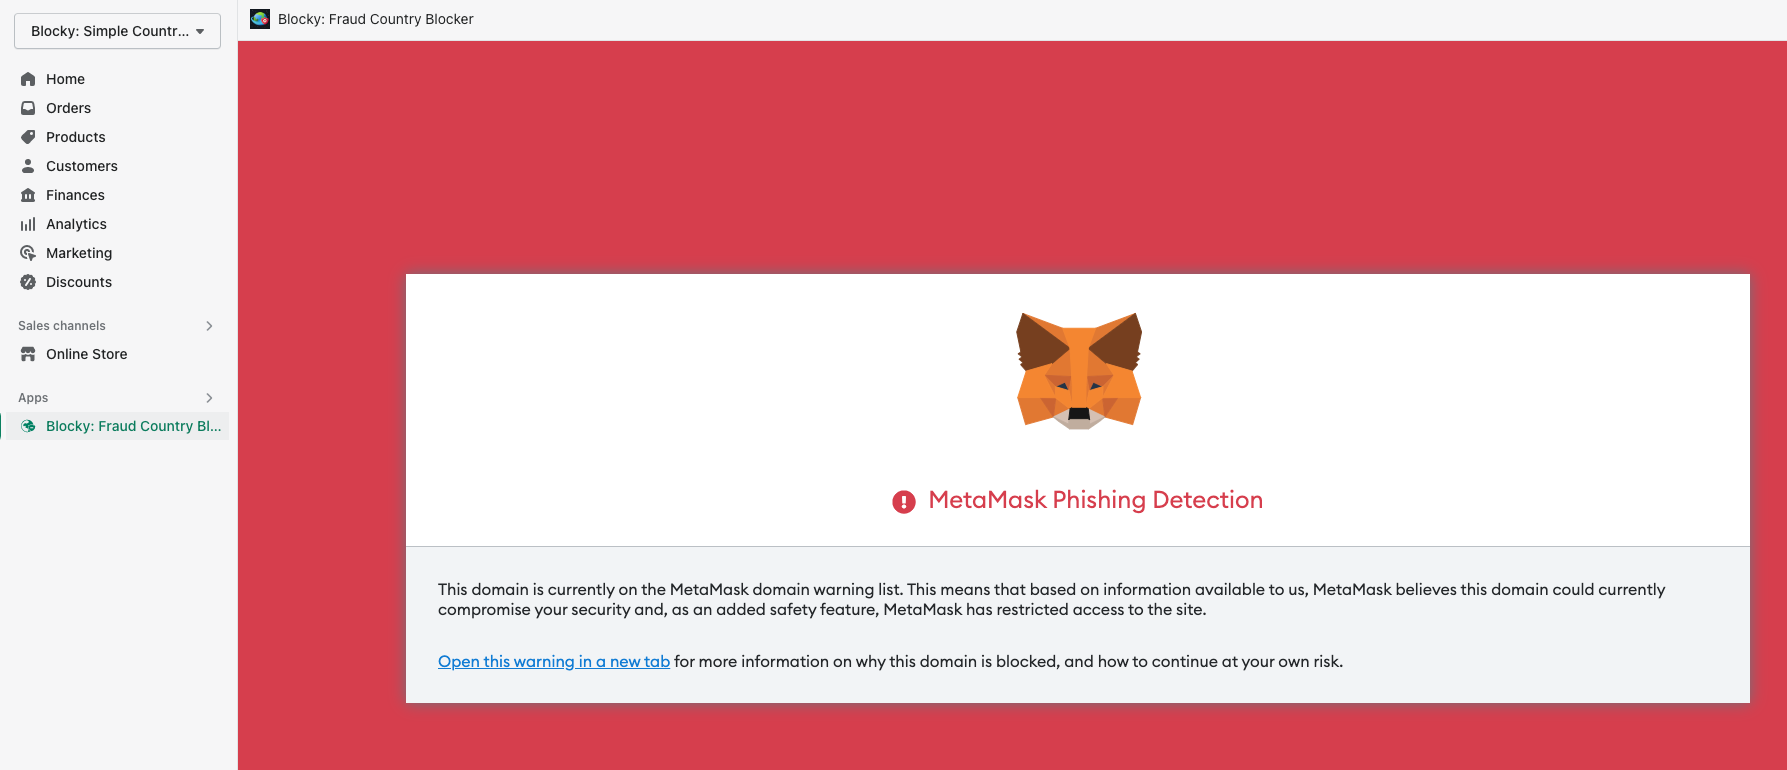Select Online Store under Sales channels
The width and height of the screenshot is (1787, 770).
[x=87, y=353]
